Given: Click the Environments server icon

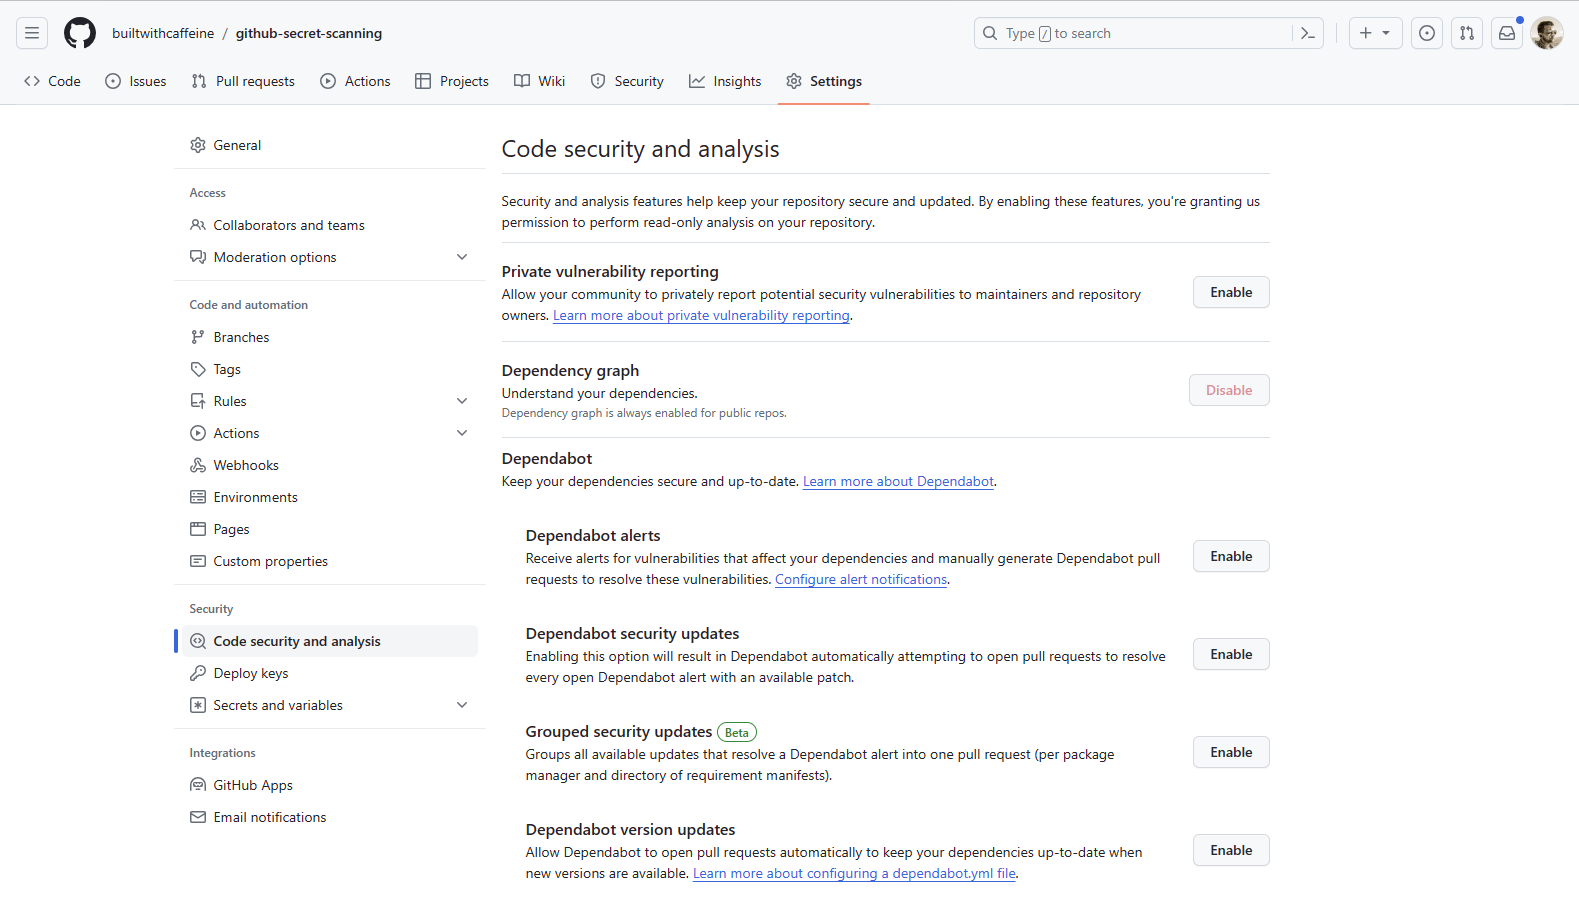Looking at the screenshot, I should (x=198, y=497).
